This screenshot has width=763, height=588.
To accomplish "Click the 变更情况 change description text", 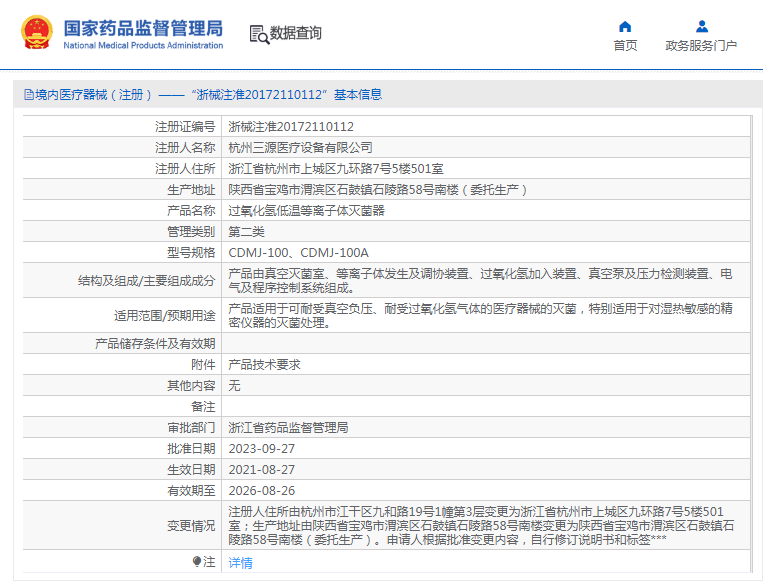I will point(481,525).
